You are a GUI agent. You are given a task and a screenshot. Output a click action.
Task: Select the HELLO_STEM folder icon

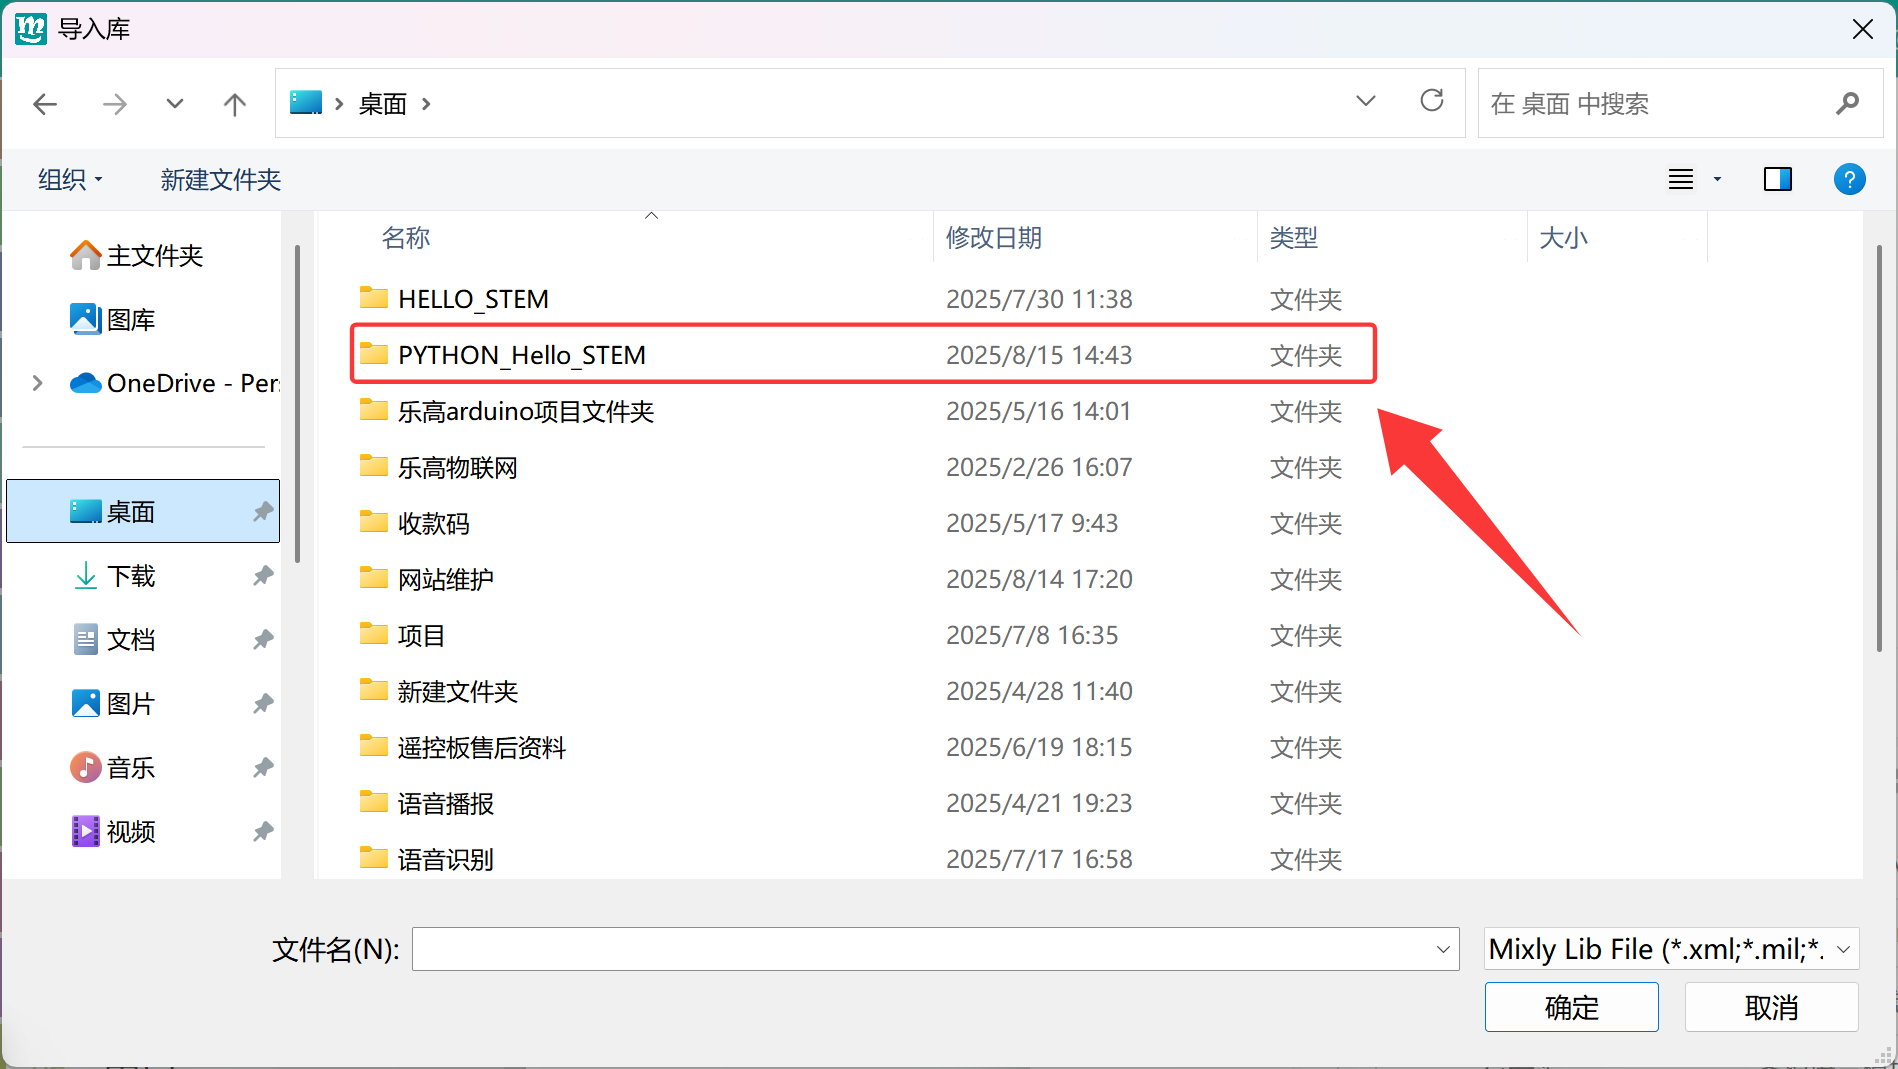pos(374,298)
